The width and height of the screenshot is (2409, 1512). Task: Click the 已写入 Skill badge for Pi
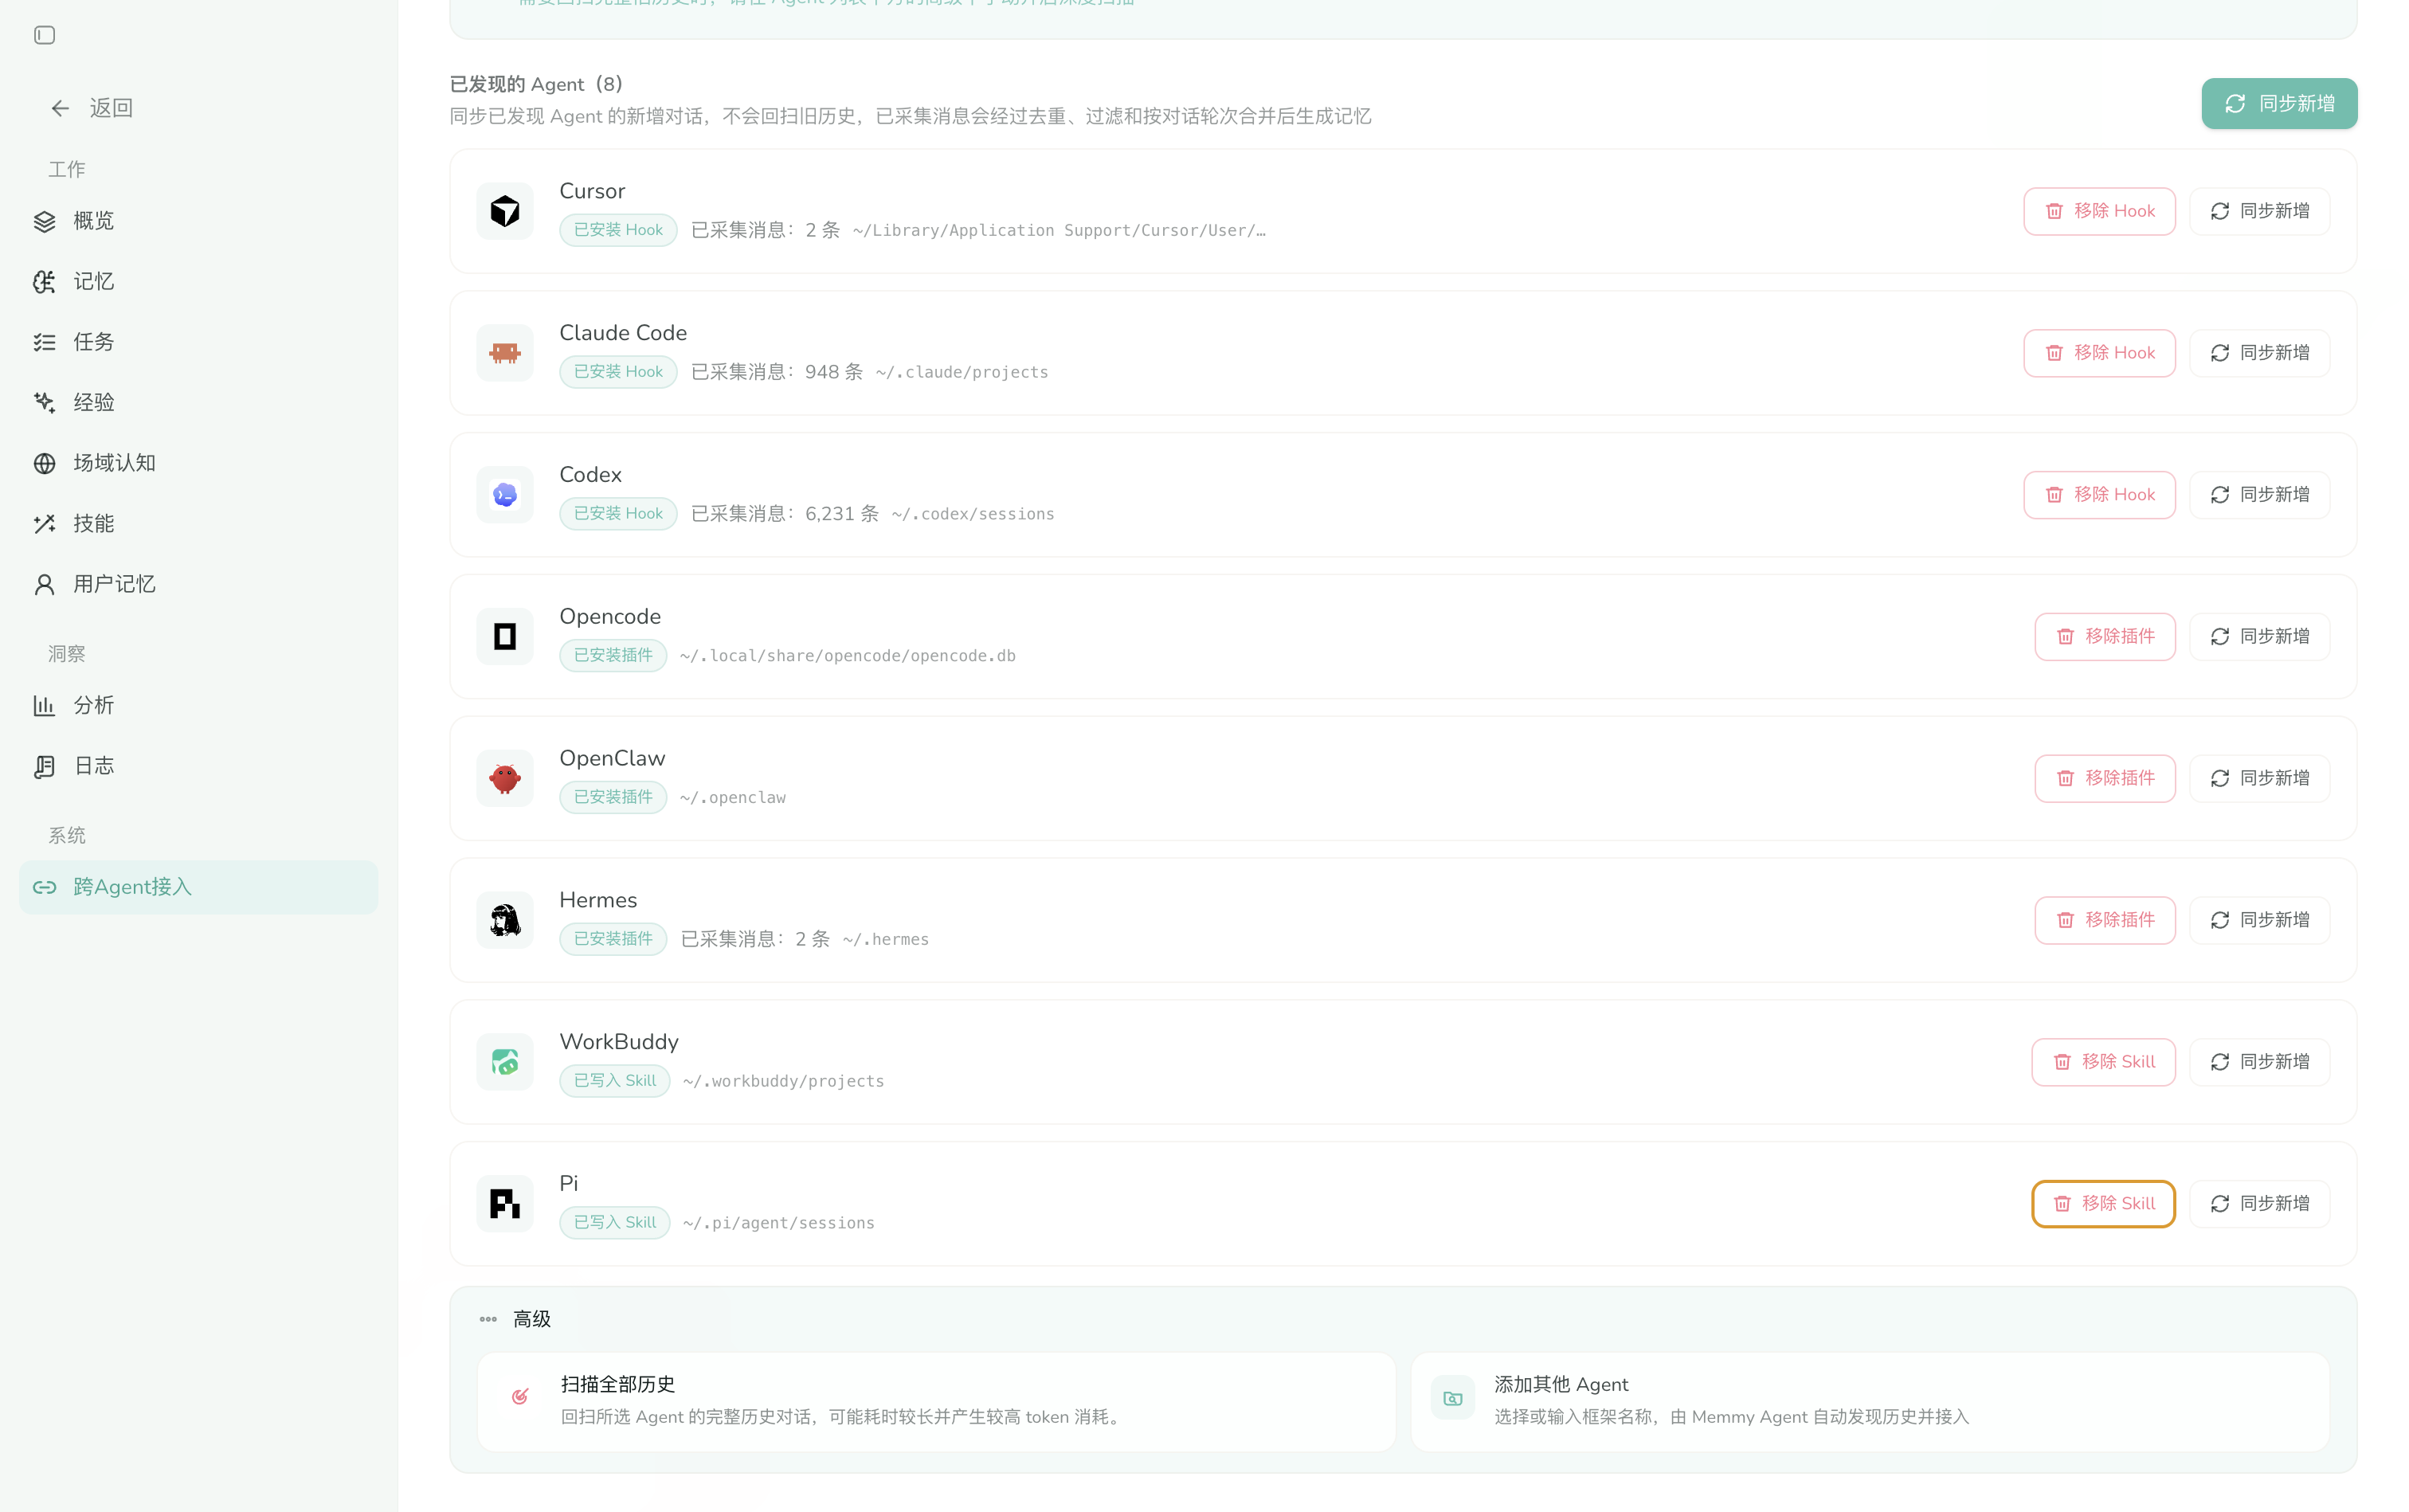(615, 1223)
